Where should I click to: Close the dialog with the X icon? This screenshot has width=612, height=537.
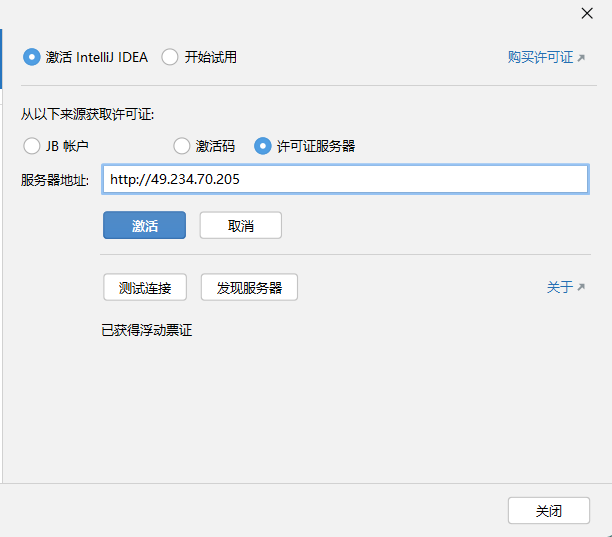pos(587,13)
